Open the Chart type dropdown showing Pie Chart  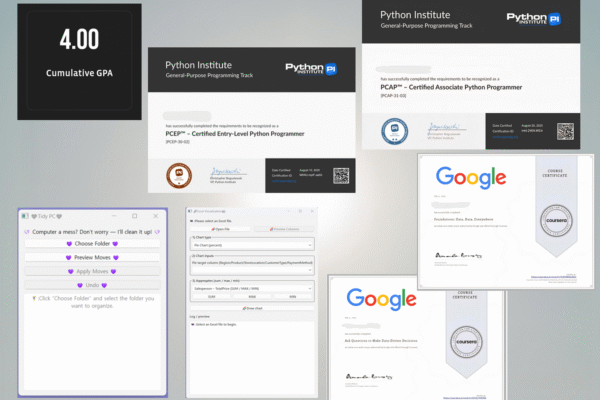252,243
